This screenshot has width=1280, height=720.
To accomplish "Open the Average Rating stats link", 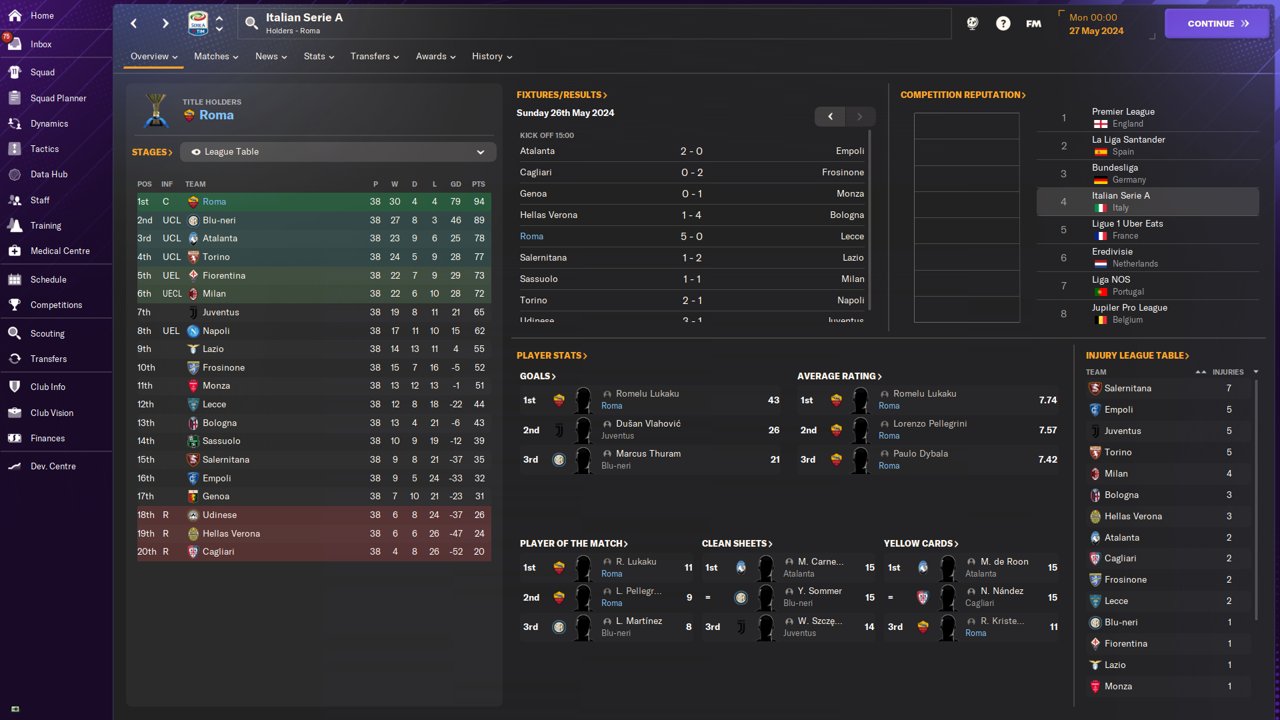I will point(840,376).
